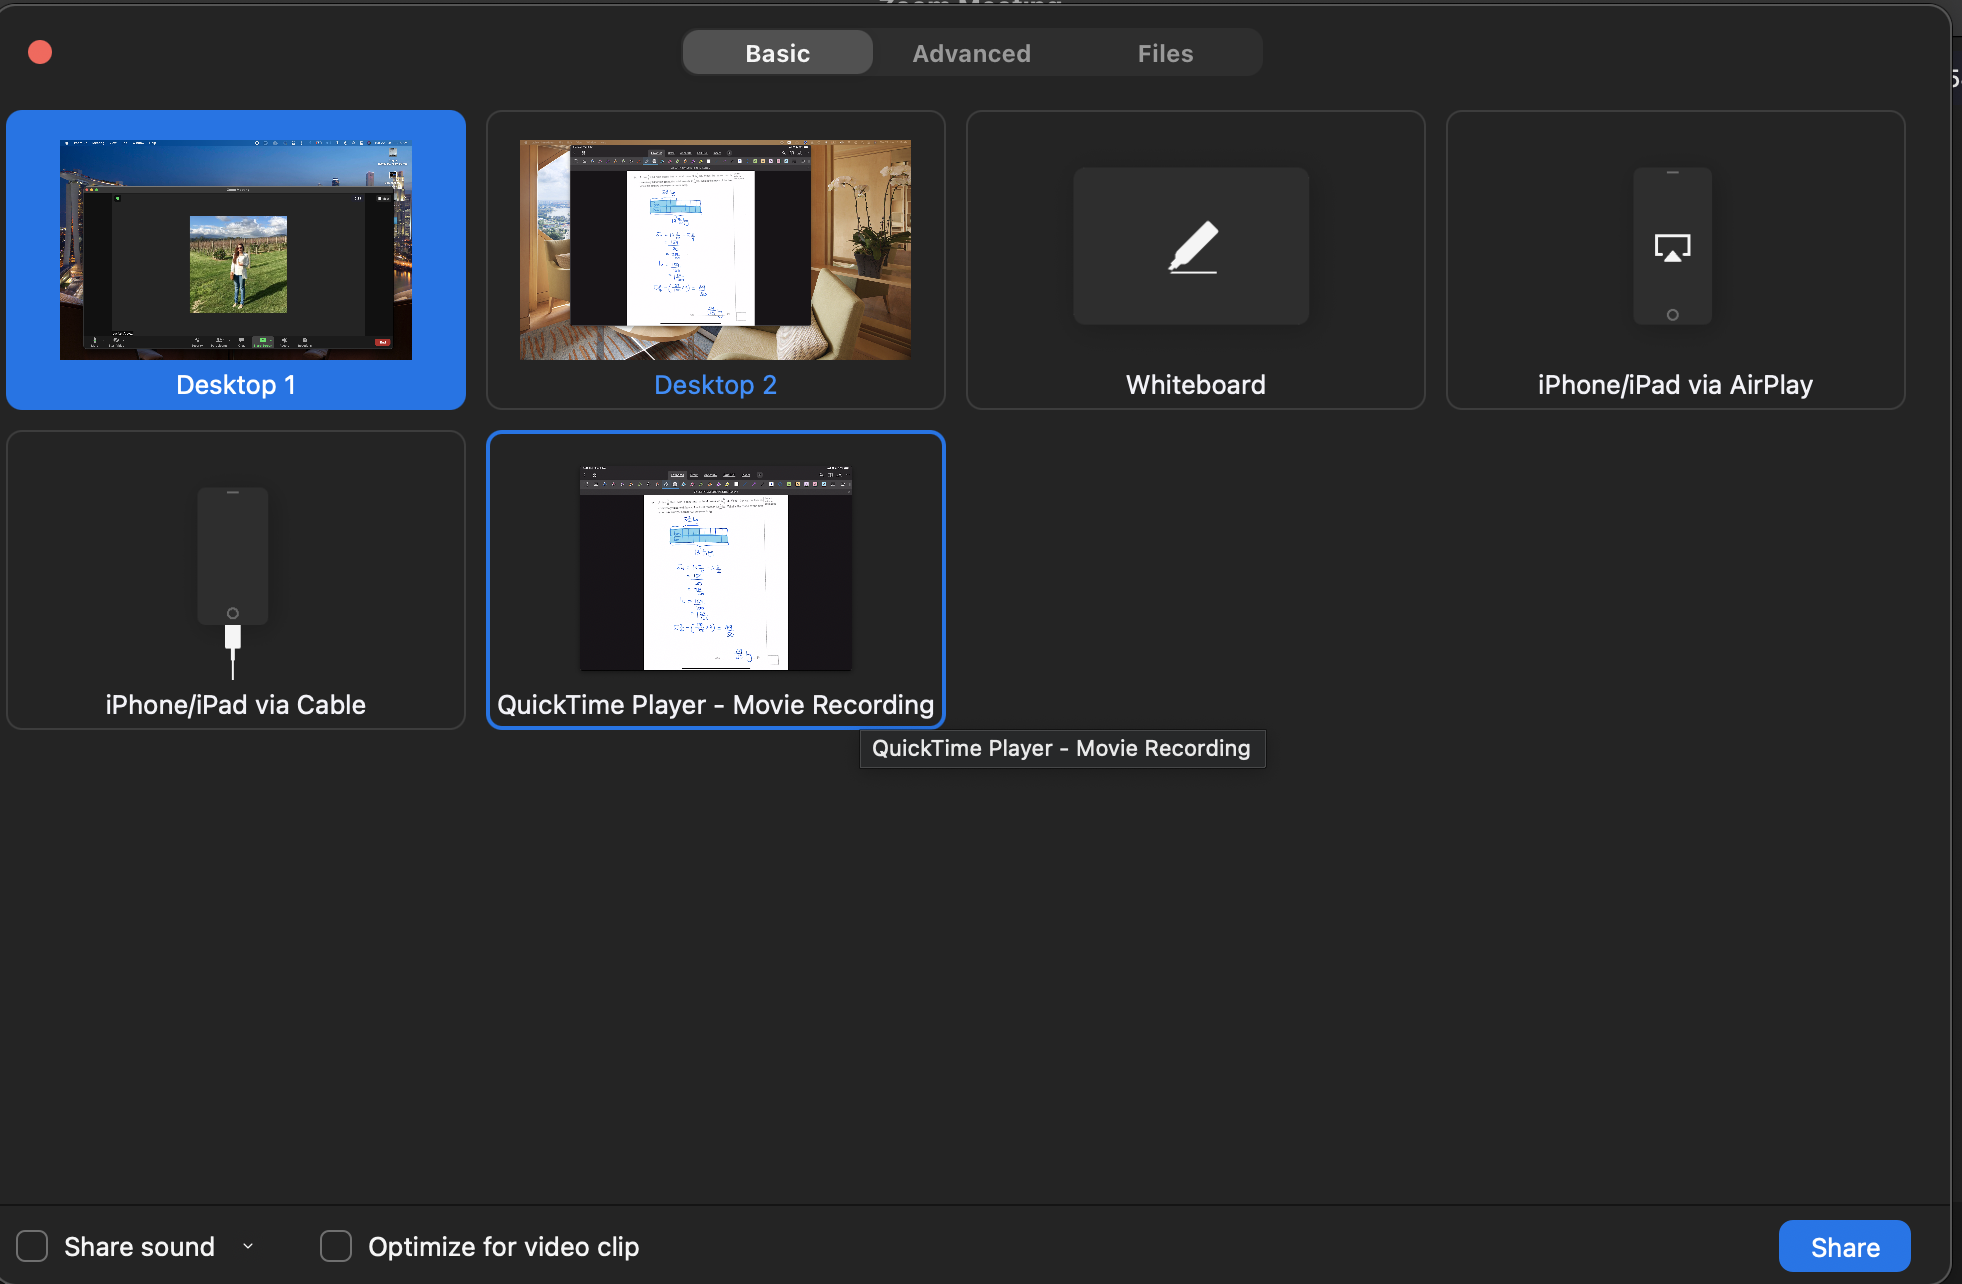The image size is (1962, 1284).
Task: Select the Basic tab
Action: tap(777, 53)
